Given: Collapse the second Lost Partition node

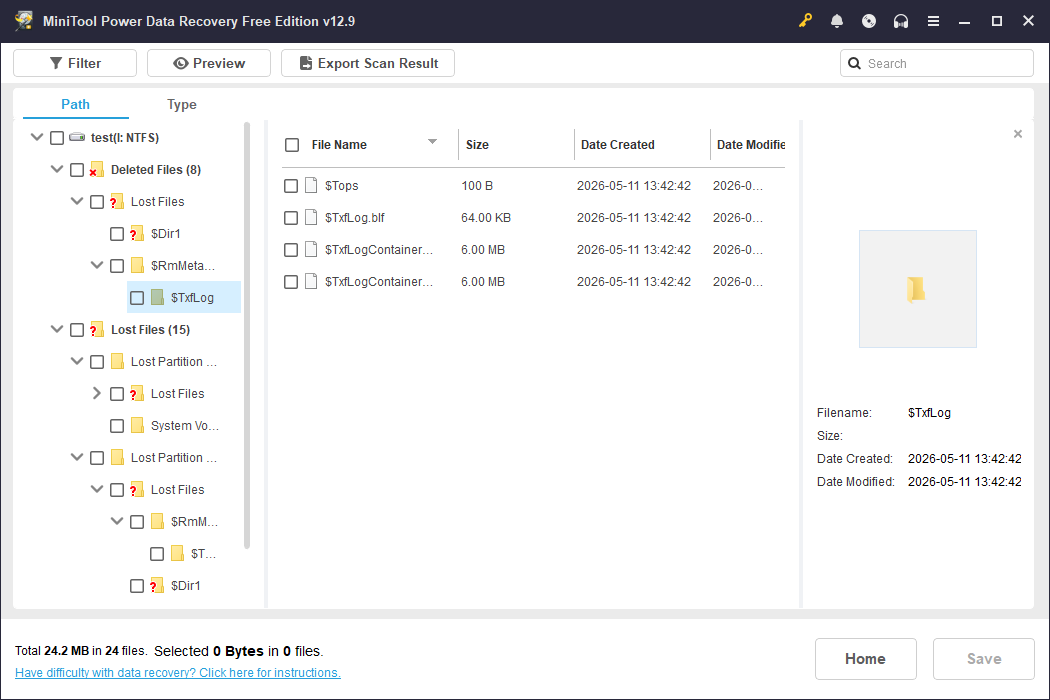Looking at the screenshot, I should coord(77,457).
